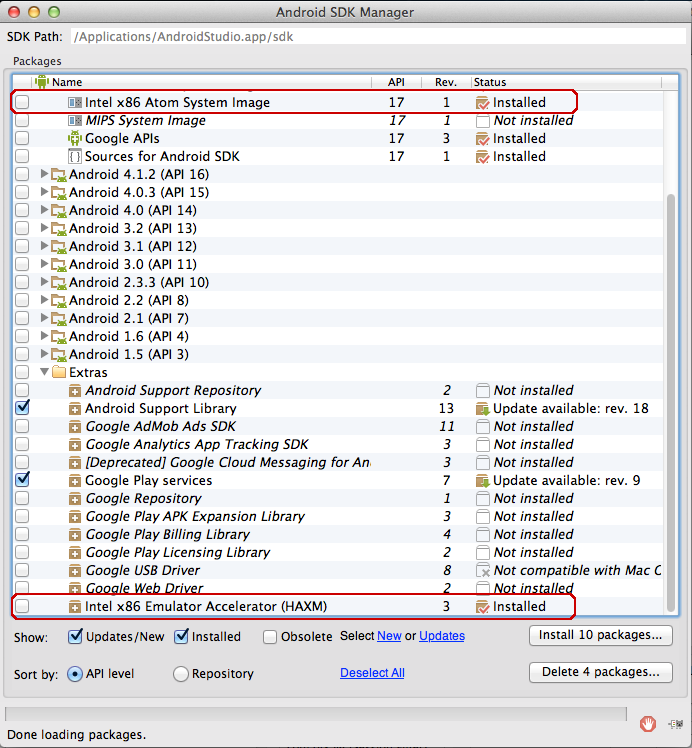The height and width of the screenshot is (748, 692).
Task: Click the MIPS System Image icon
Action: click(75, 121)
